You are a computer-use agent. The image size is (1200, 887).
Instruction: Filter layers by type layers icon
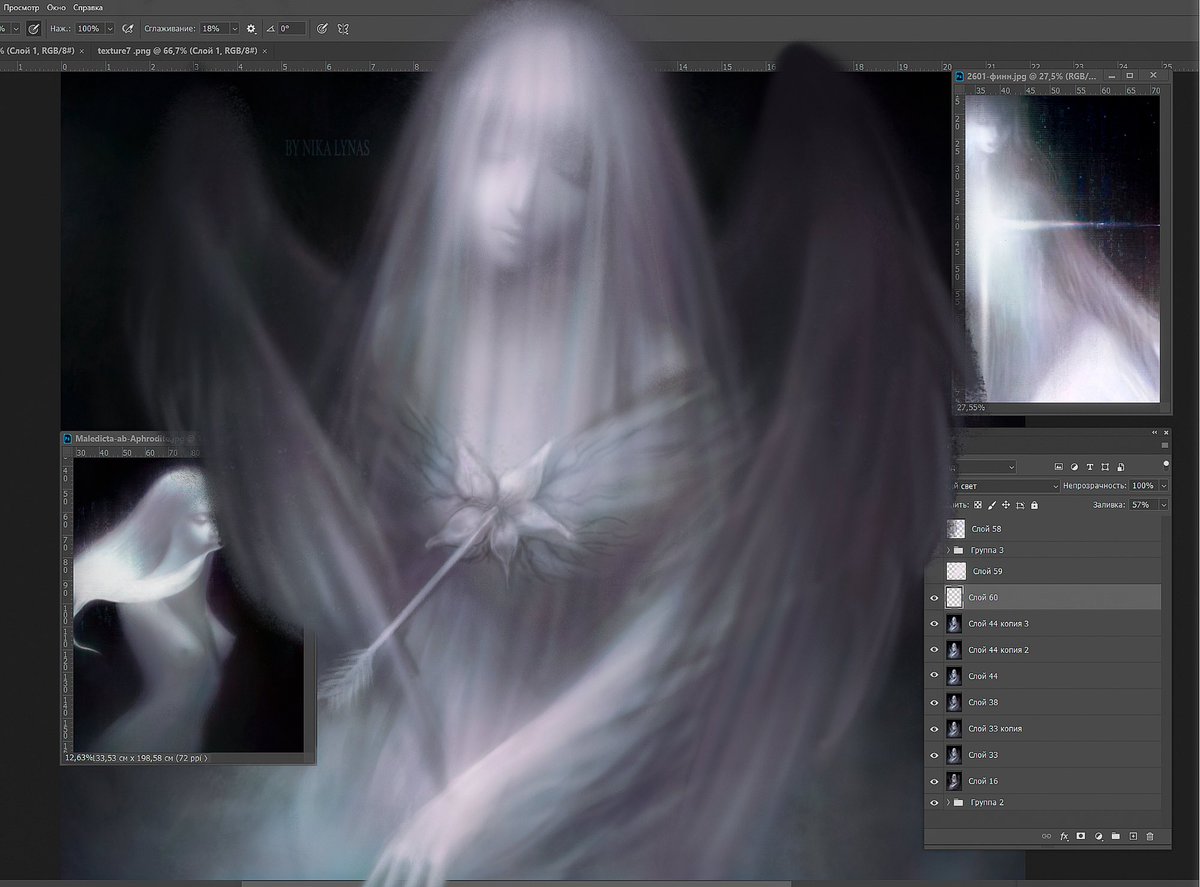(x=1090, y=467)
